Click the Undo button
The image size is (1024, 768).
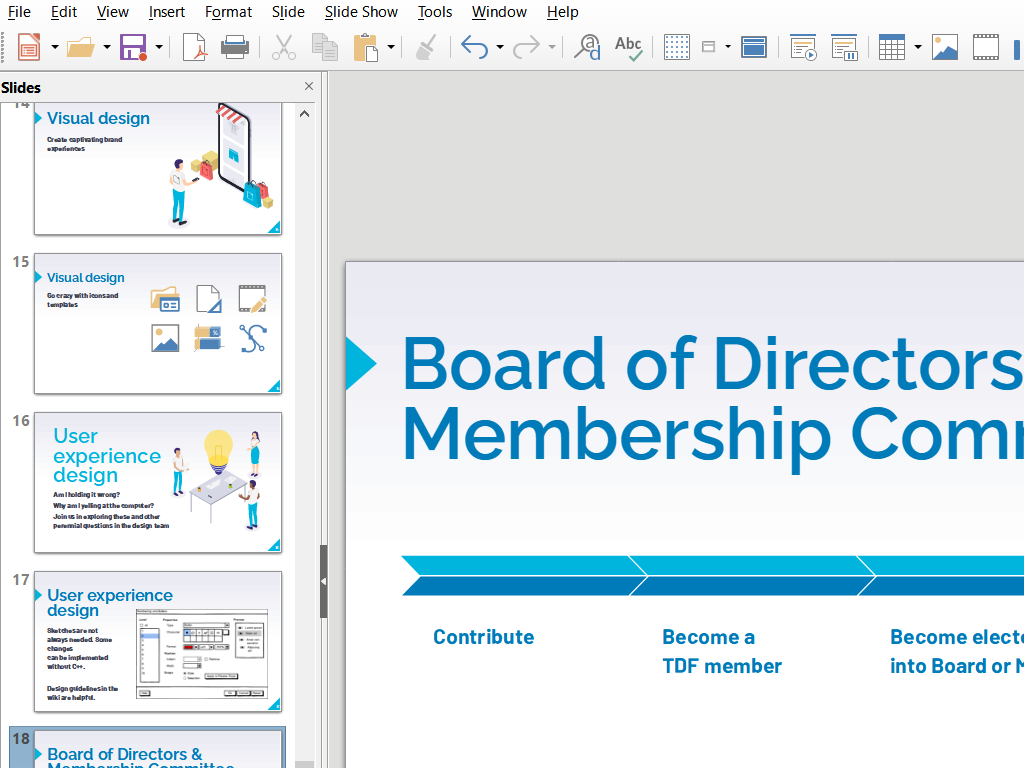click(474, 47)
